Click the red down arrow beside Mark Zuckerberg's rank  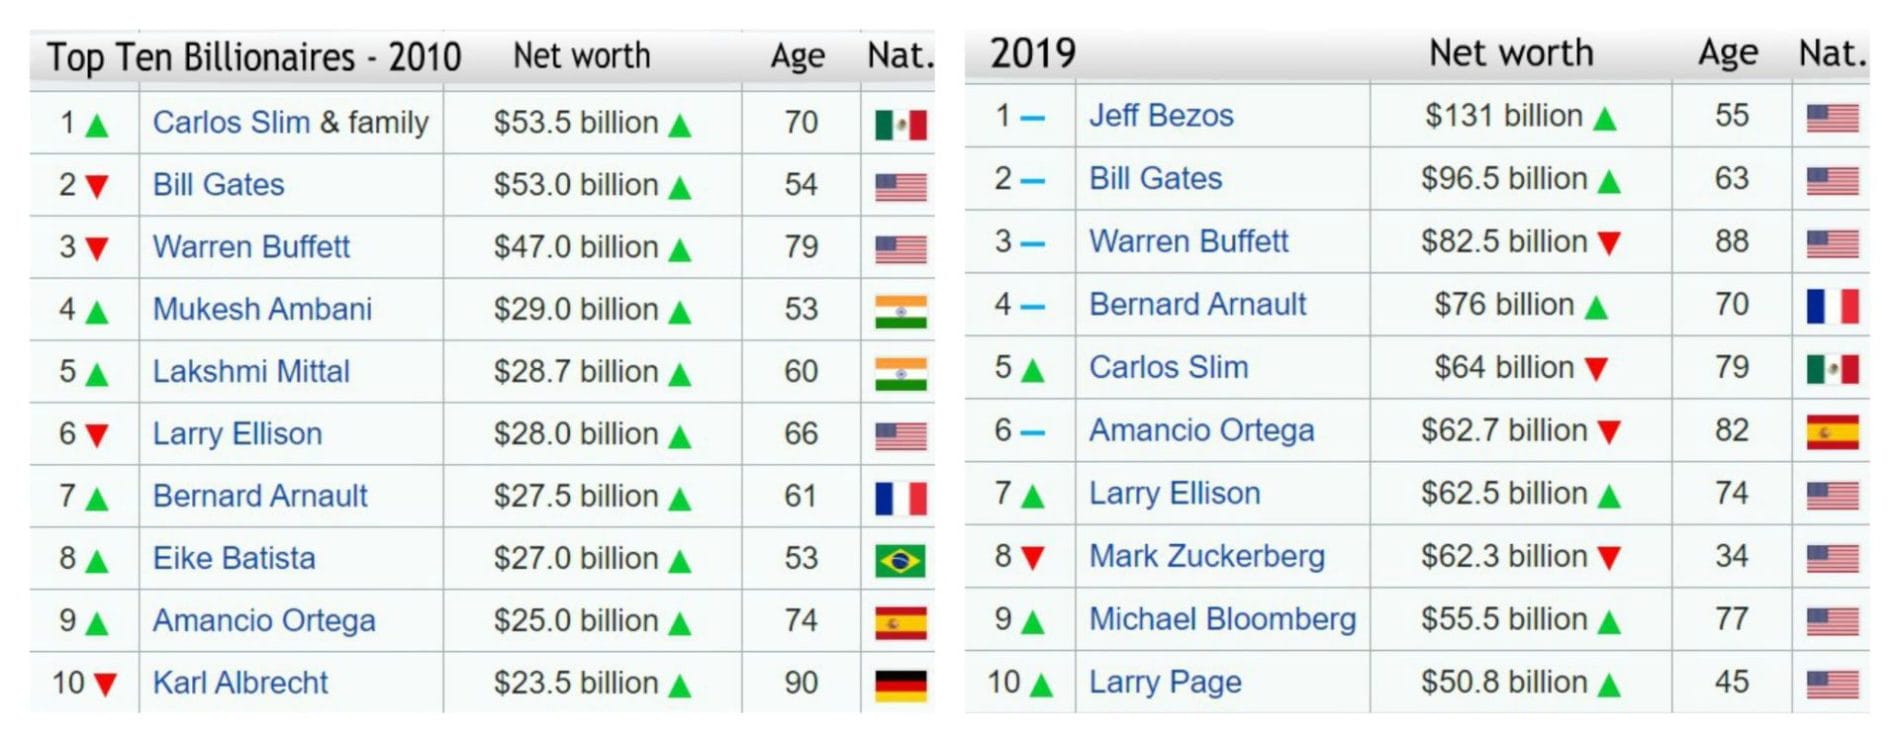click(x=1033, y=558)
